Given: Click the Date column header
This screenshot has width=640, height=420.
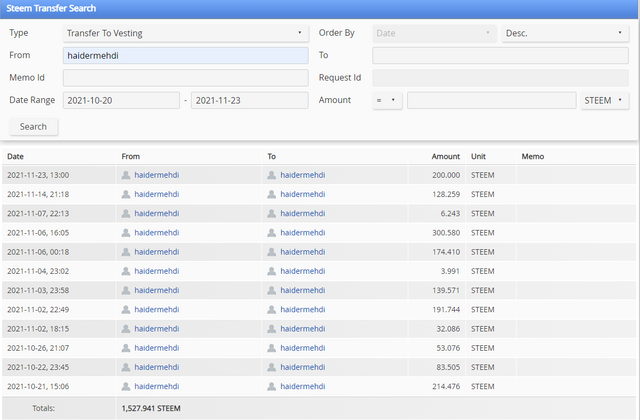Looking at the screenshot, I should point(15,156).
